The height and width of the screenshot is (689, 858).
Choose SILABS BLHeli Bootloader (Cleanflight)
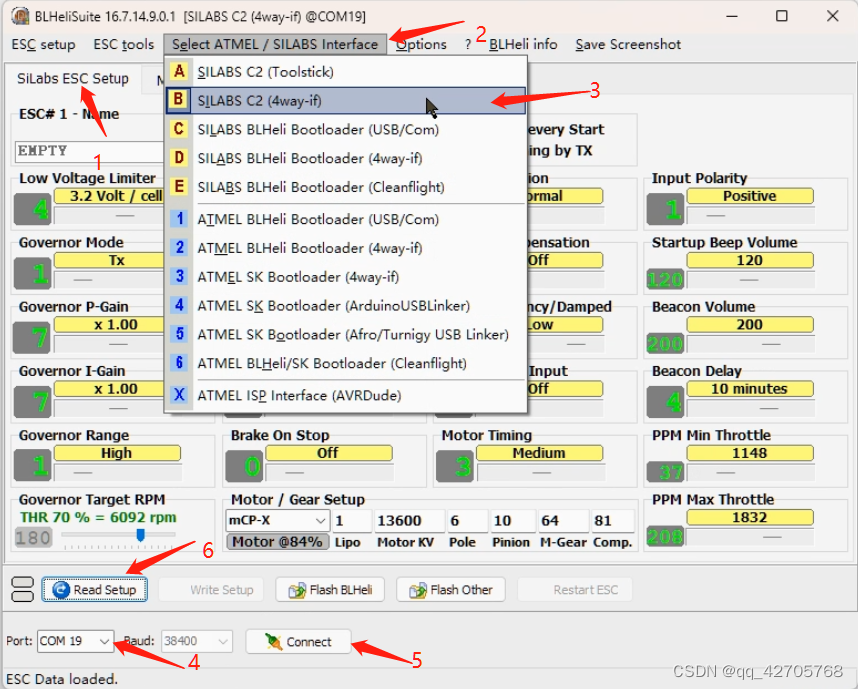coord(346,187)
